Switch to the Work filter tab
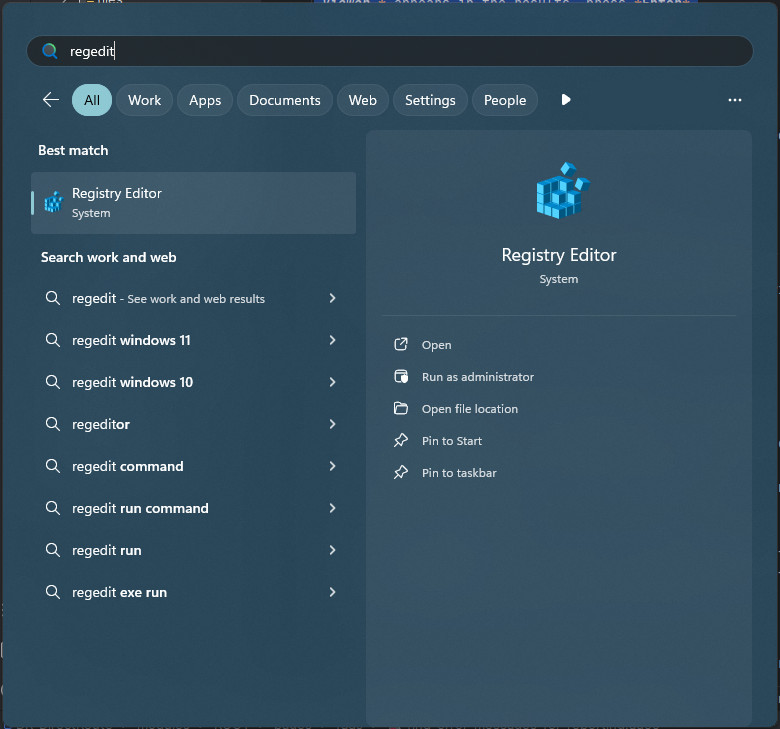 pos(144,100)
